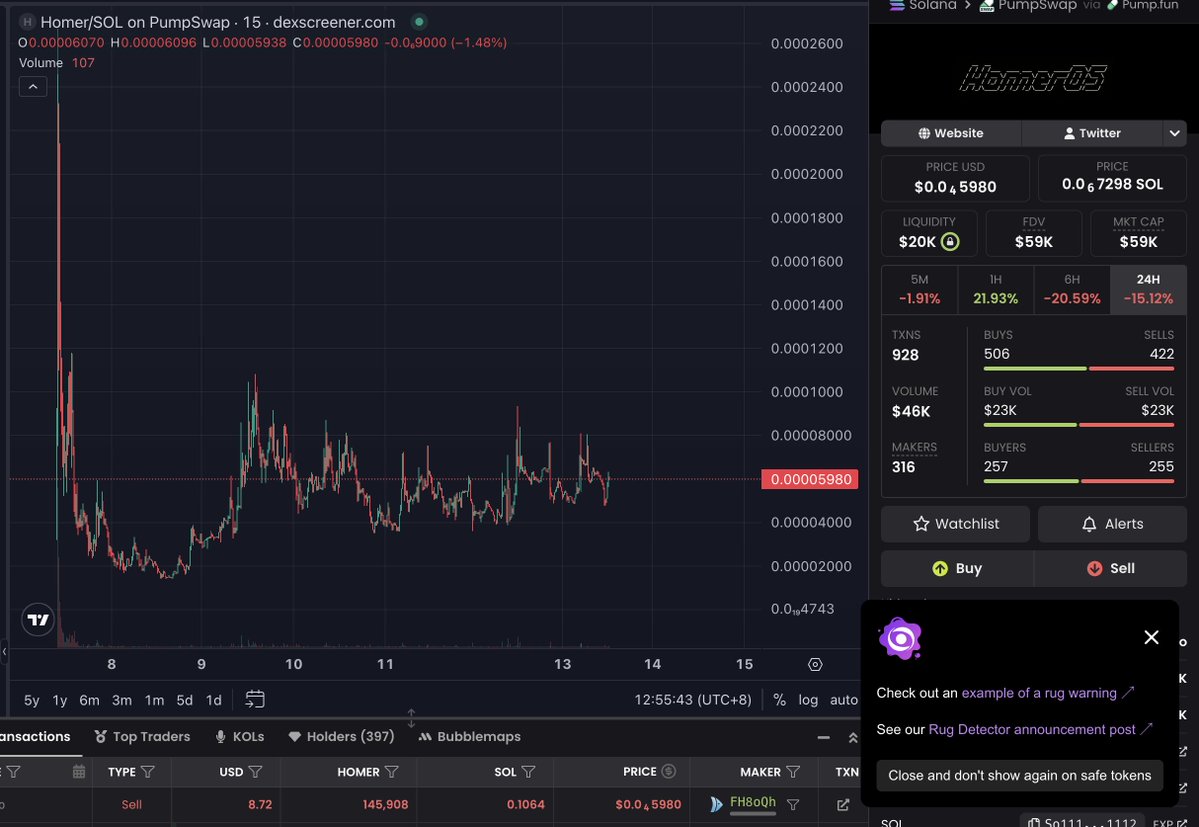This screenshot has height=827, width=1199.
Task: Select the 5d time range
Action: click(x=184, y=700)
